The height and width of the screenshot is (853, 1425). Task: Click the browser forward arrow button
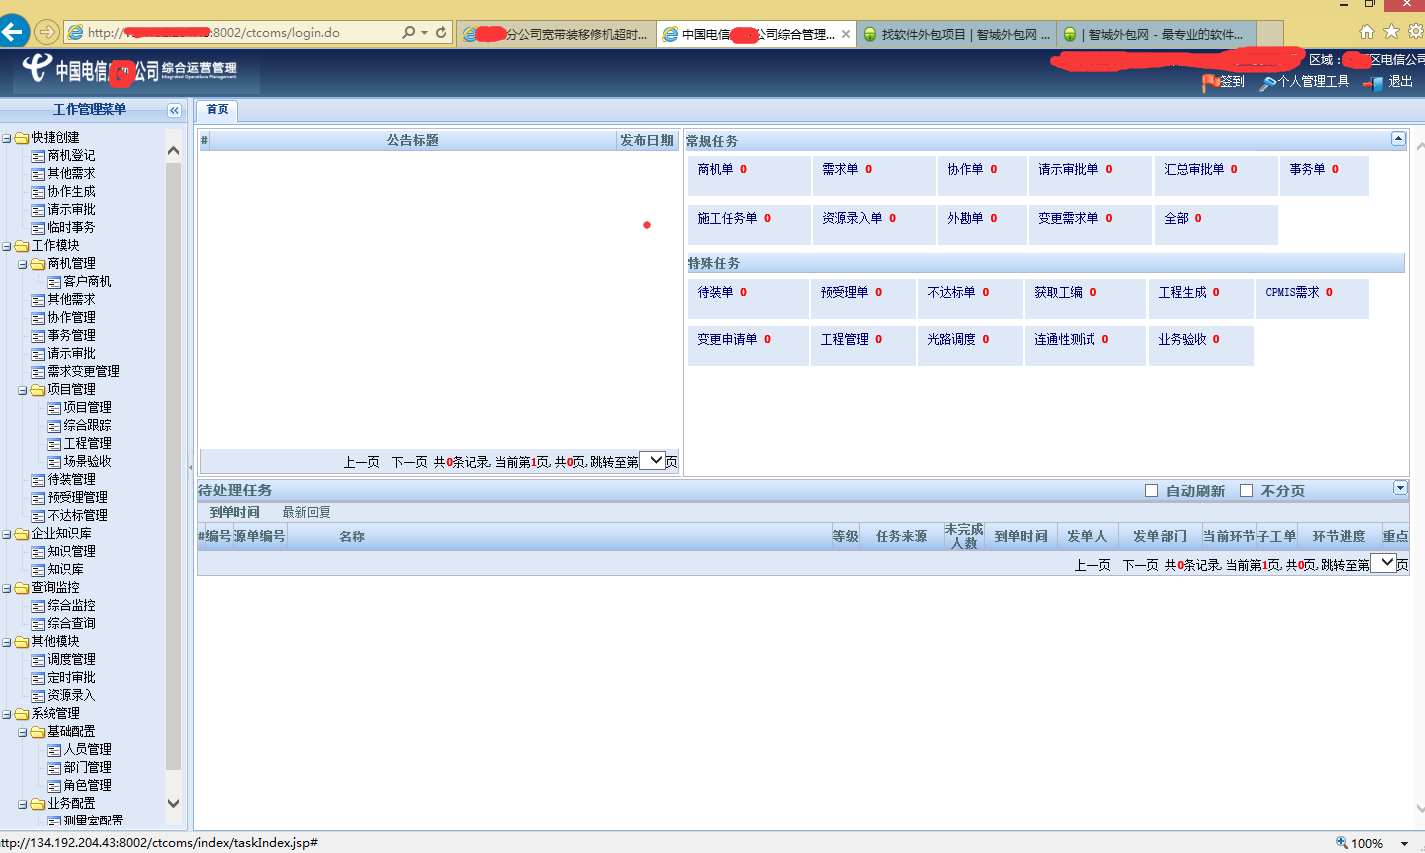(46, 32)
